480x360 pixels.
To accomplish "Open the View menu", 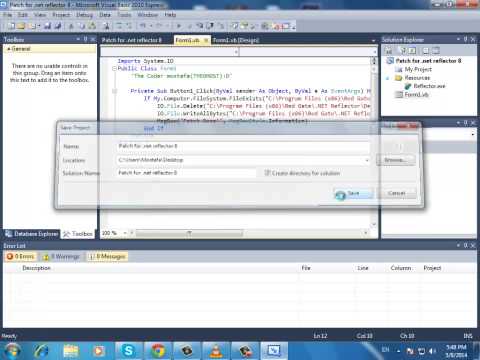I will pyautogui.click(x=40, y=15).
